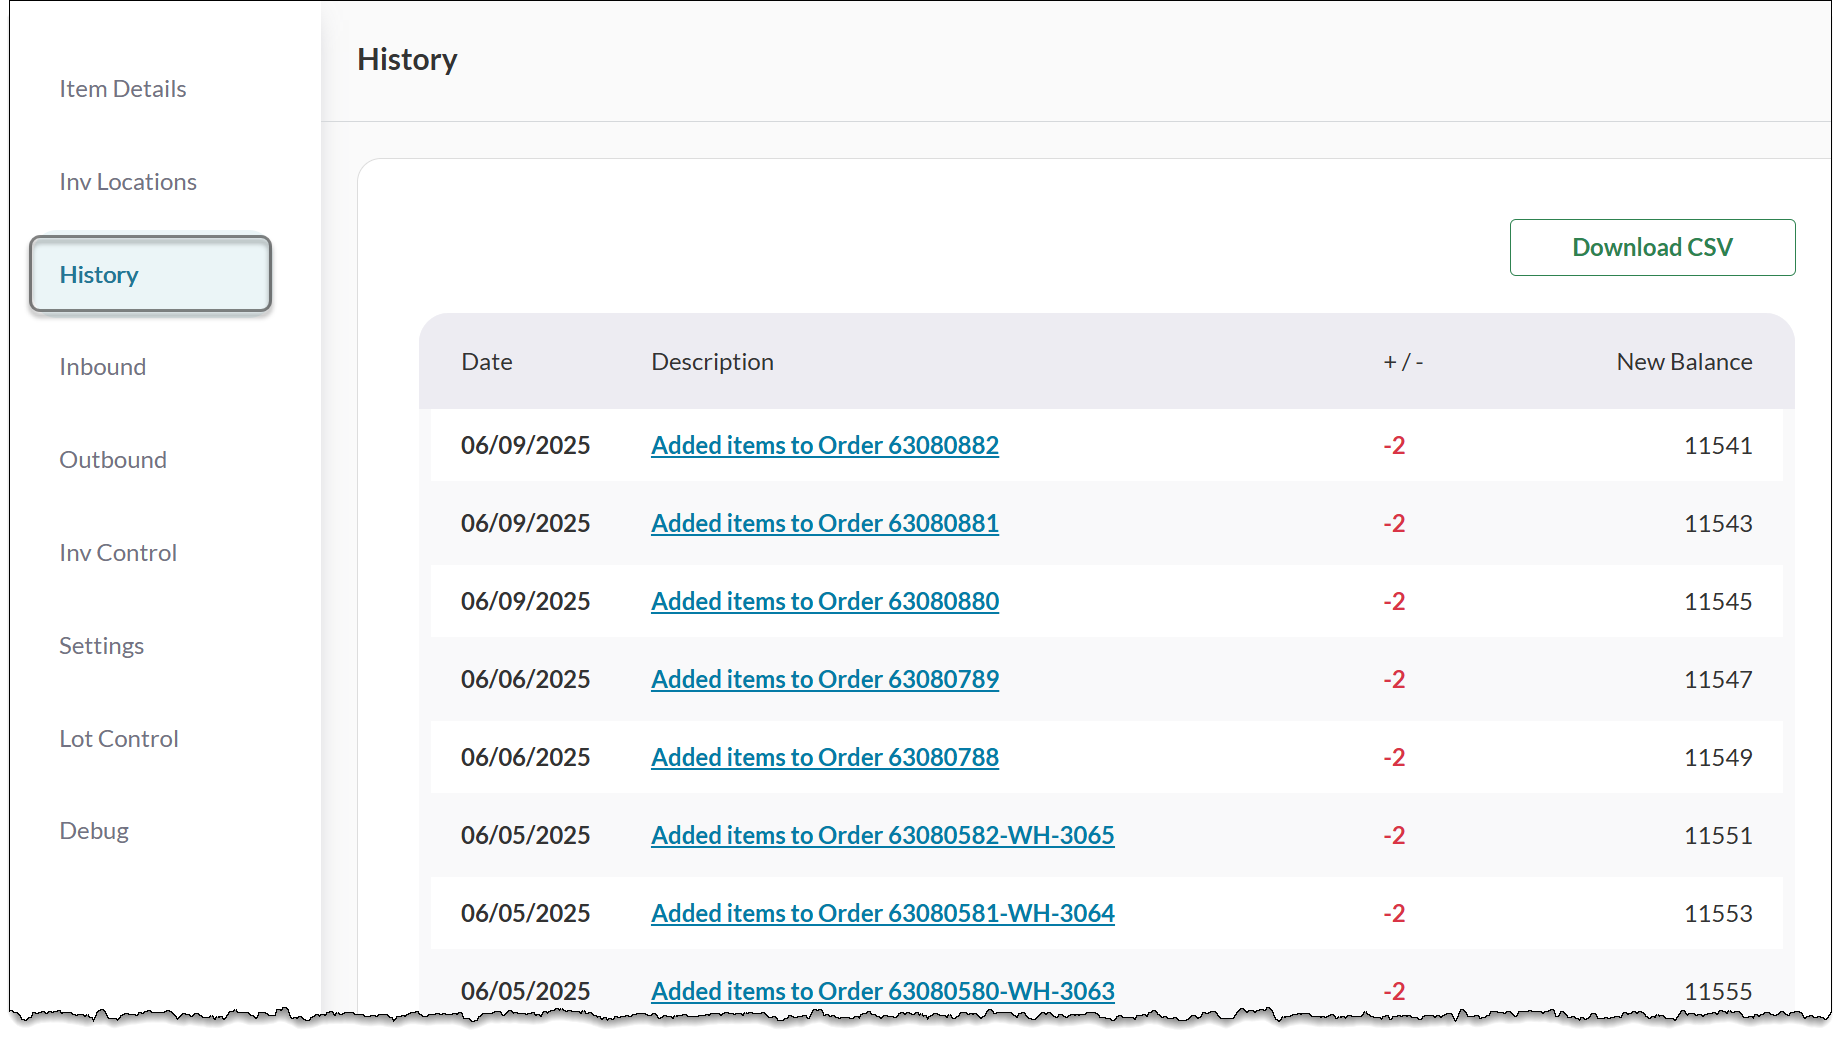Open the Settings section
1841x1043 pixels.
coord(101,645)
